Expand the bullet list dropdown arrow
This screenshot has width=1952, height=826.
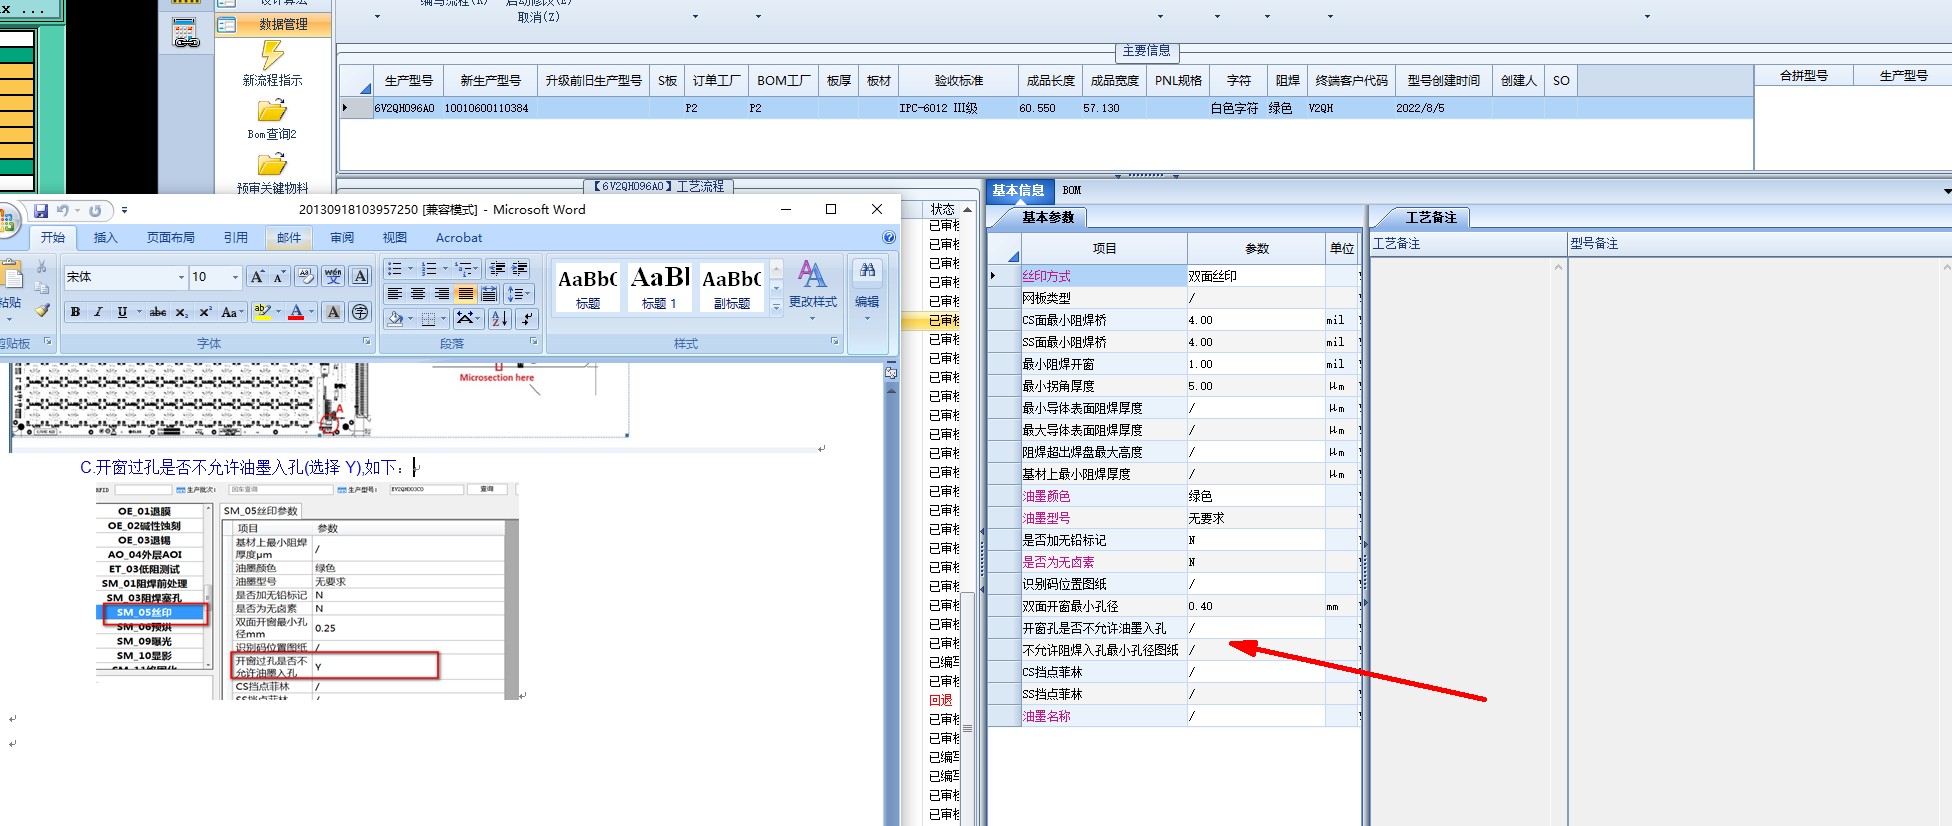point(410,269)
